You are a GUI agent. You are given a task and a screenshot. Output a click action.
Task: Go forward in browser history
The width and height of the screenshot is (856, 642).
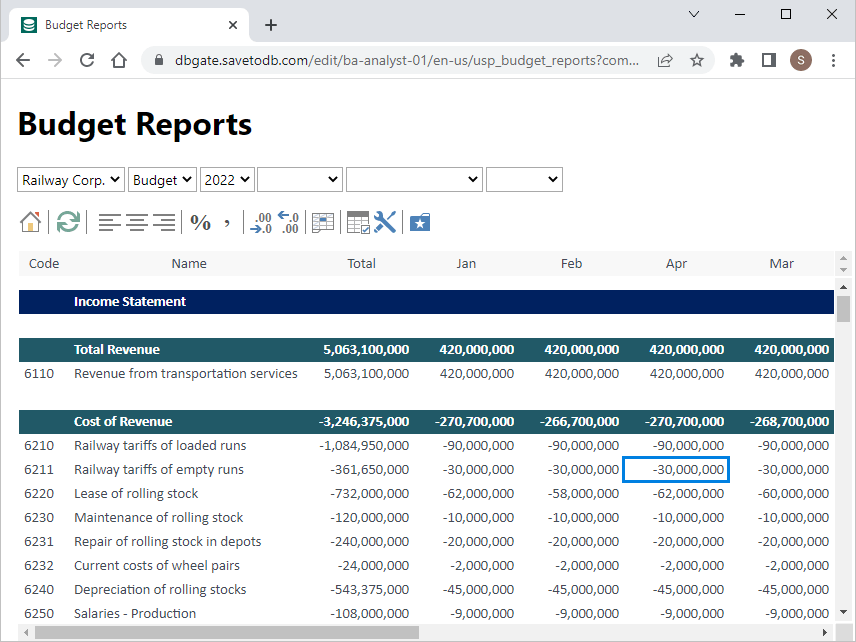(55, 60)
